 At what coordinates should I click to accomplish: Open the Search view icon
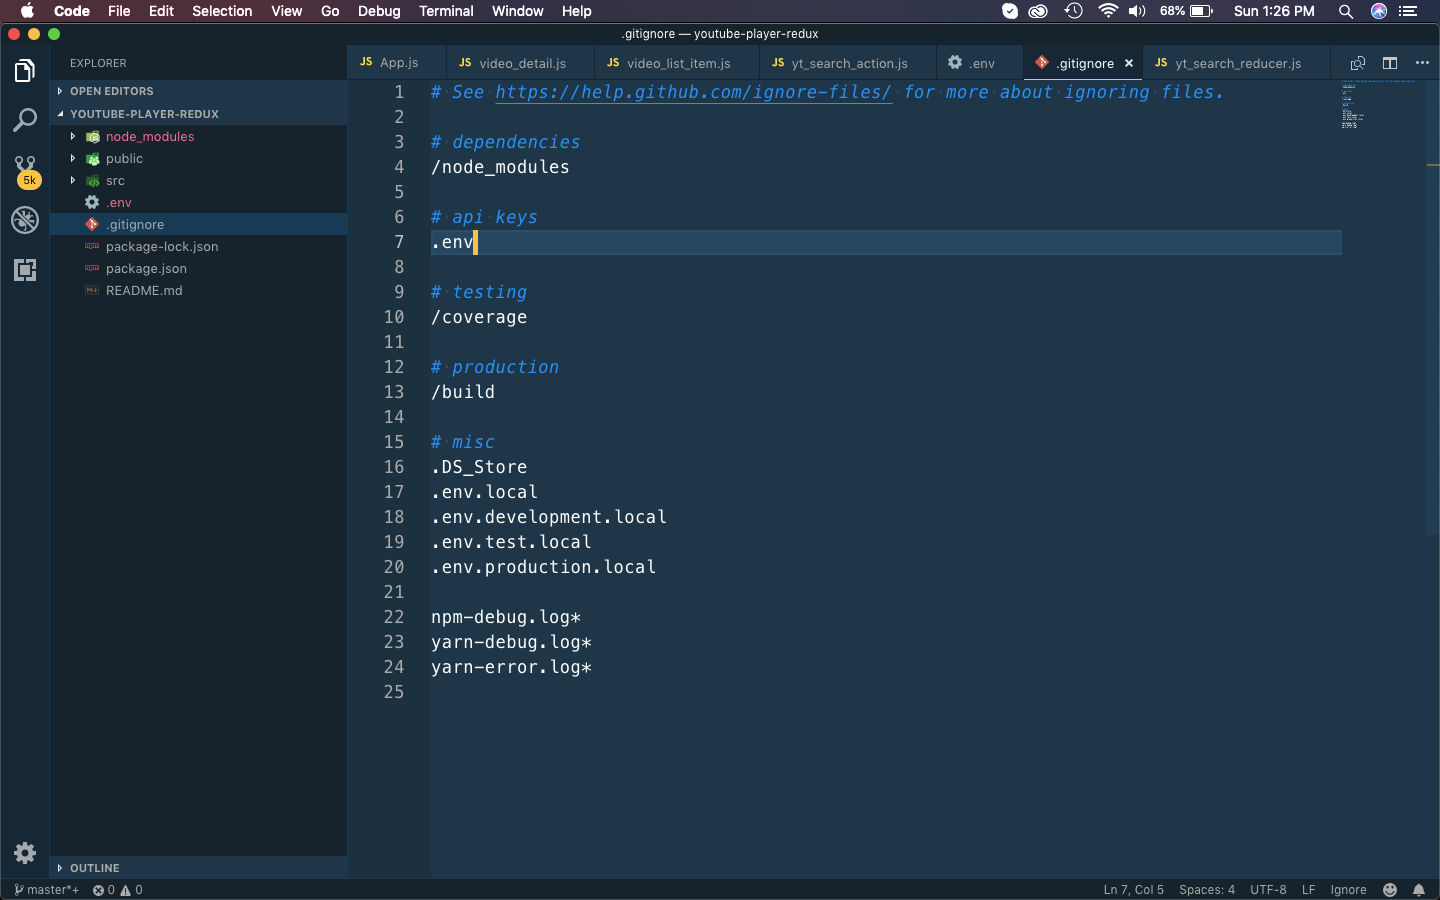click(25, 120)
